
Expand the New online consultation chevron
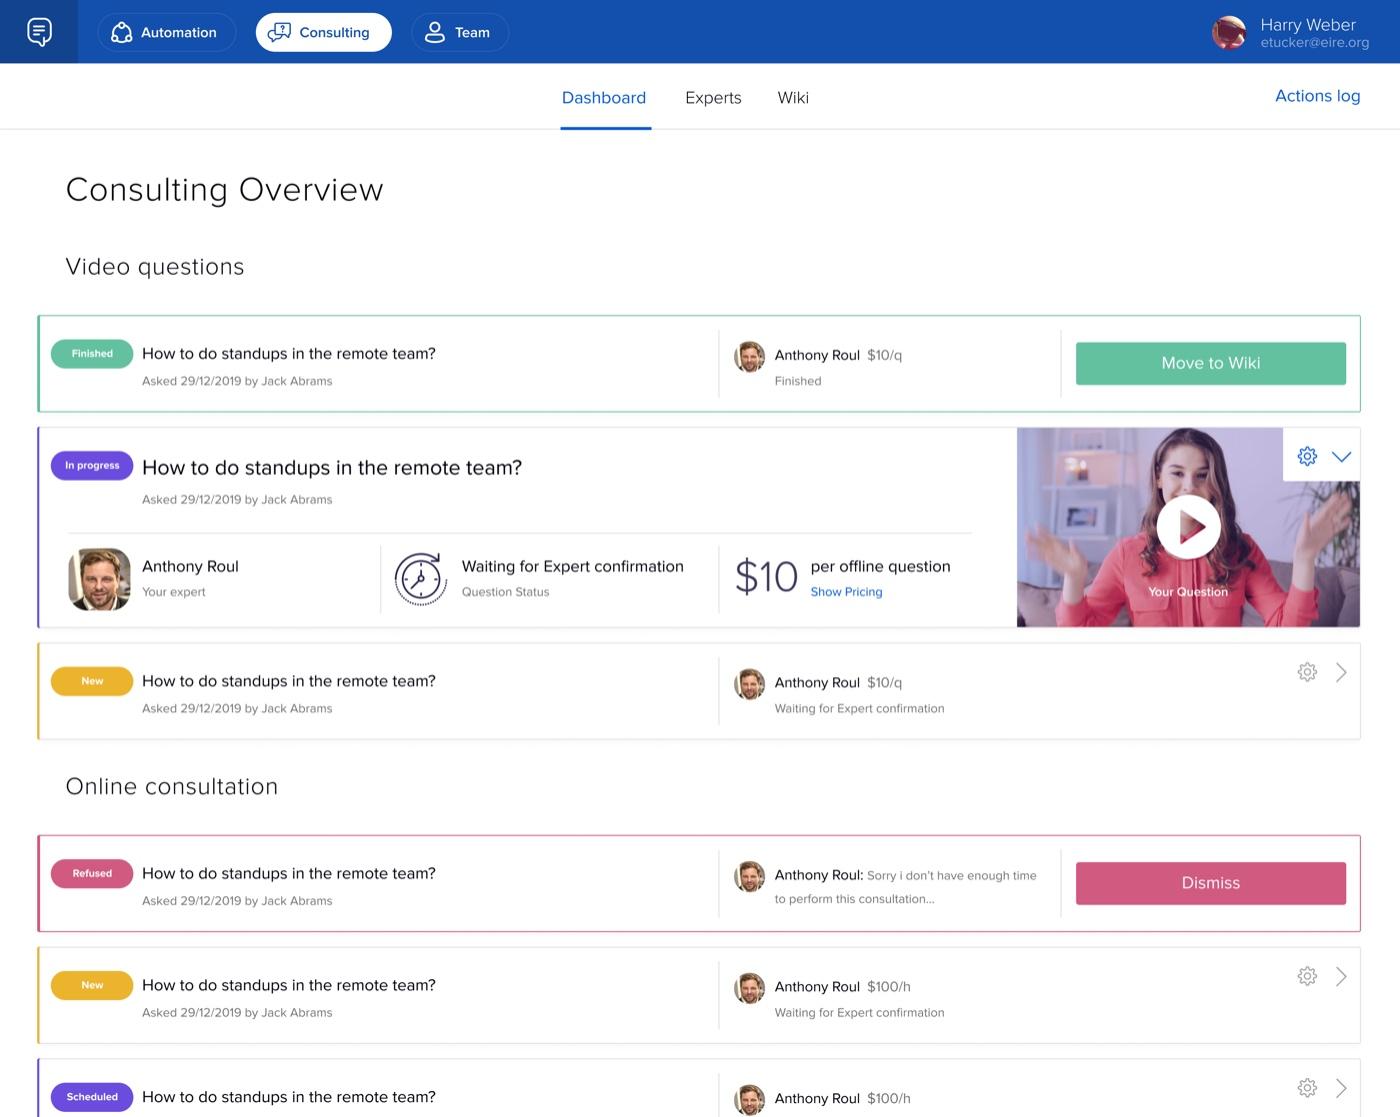tap(1341, 976)
